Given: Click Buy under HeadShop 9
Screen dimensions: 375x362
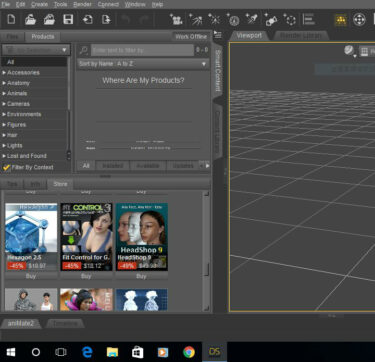Looking at the screenshot, I should [141, 276].
